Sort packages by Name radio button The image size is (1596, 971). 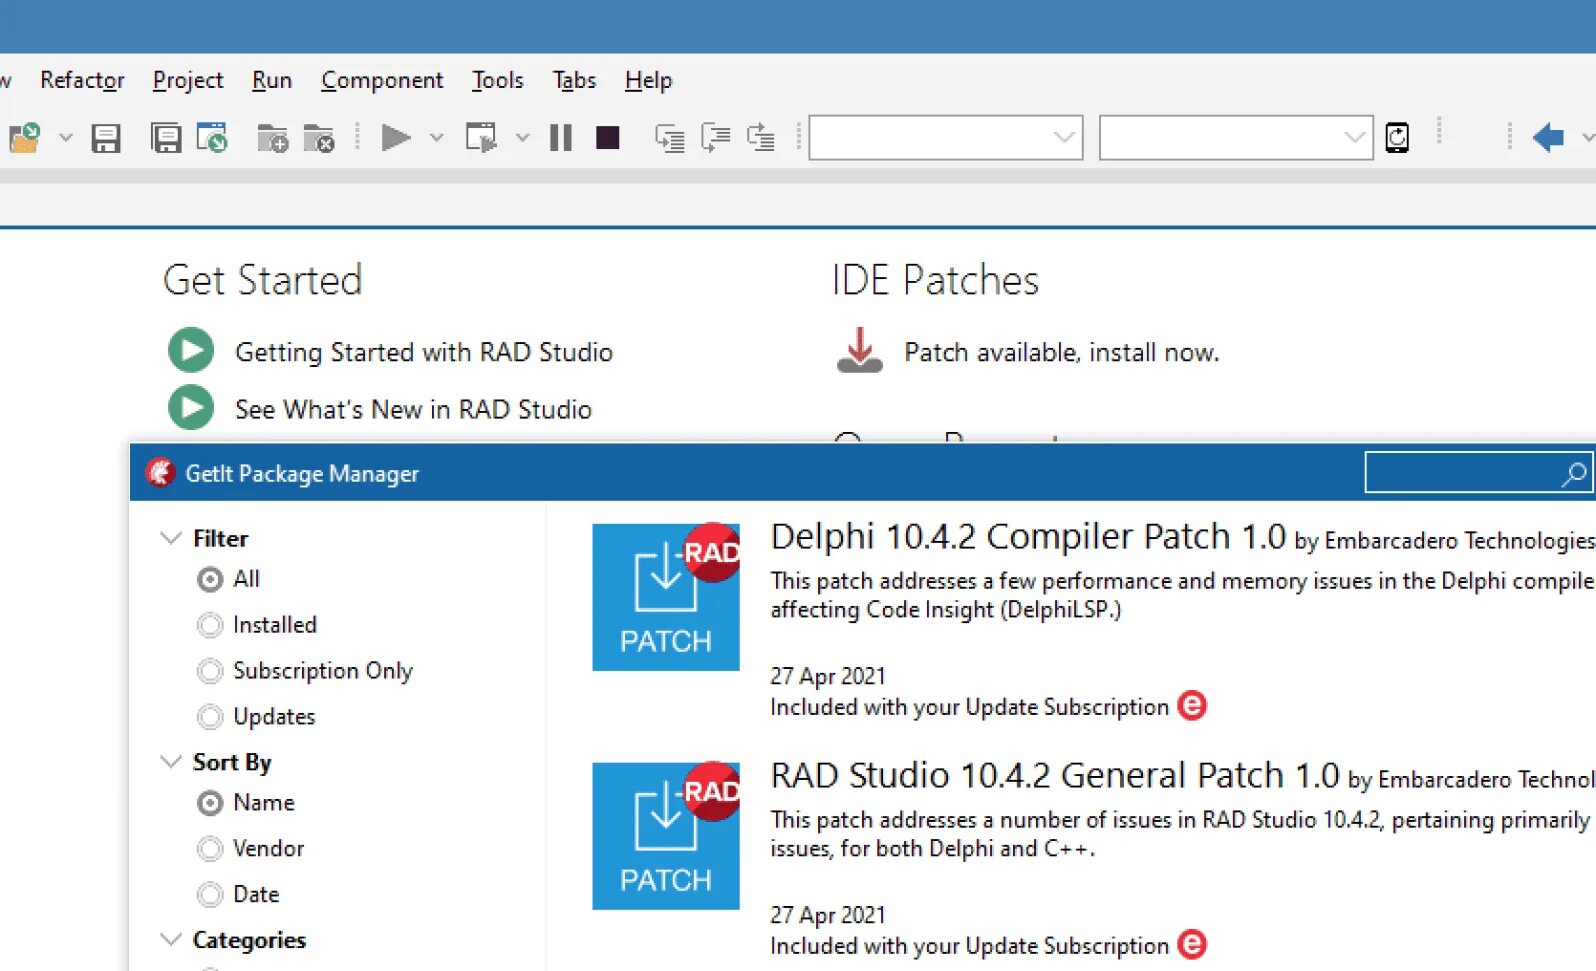210,803
